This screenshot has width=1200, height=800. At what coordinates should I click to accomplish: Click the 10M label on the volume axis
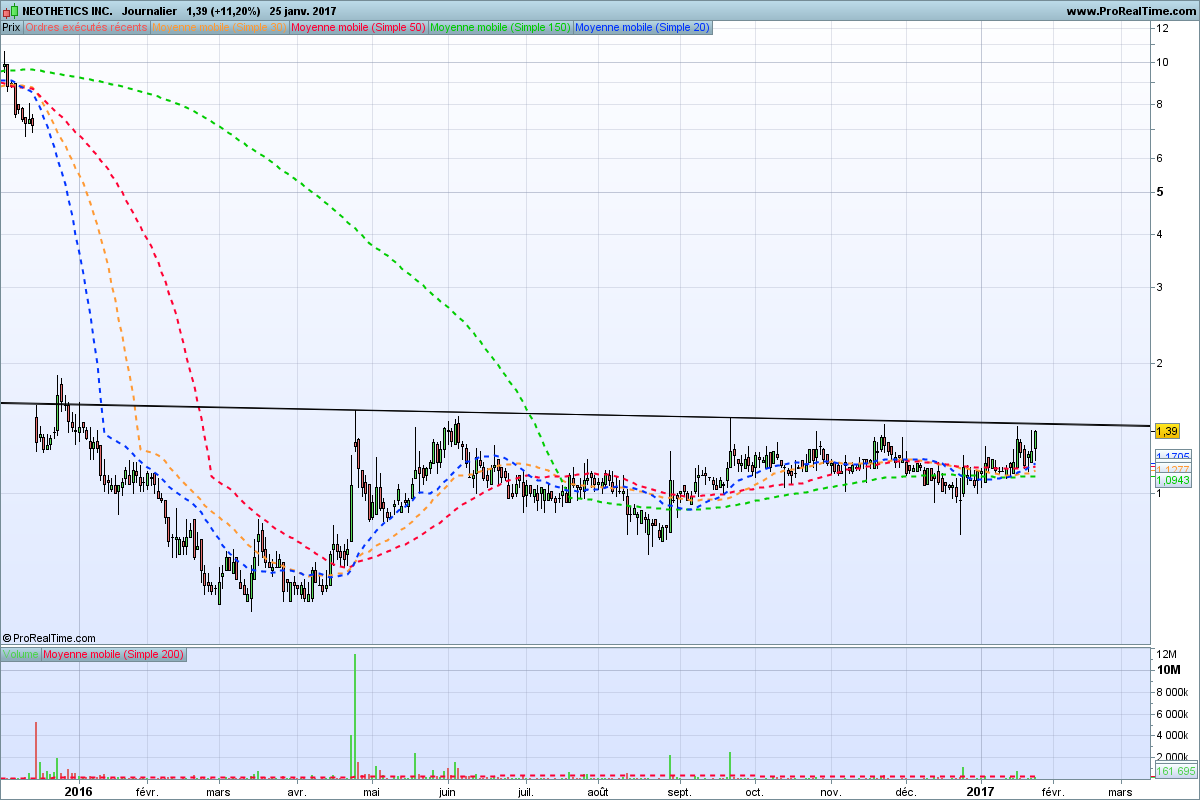pyautogui.click(x=1169, y=669)
